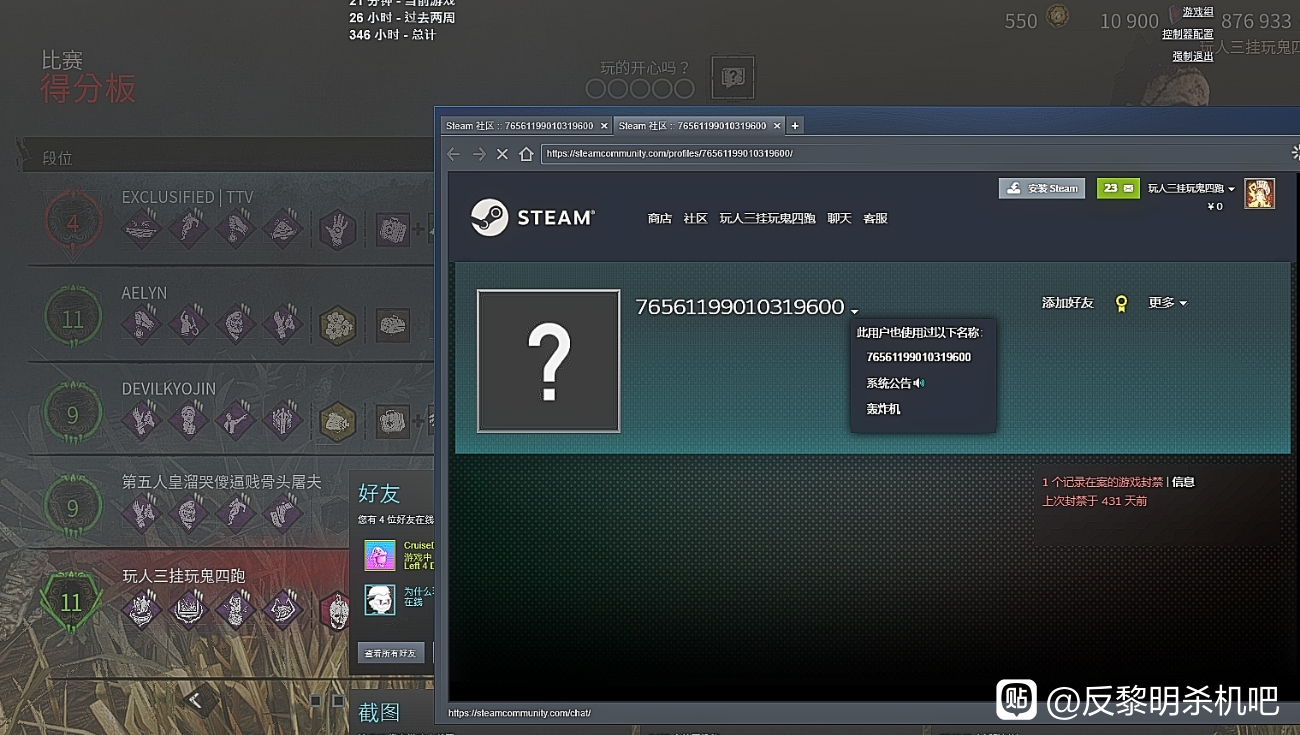Click 查看所有好友 in the friends panel
Screen dimensions: 1300x735
click(x=391, y=653)
